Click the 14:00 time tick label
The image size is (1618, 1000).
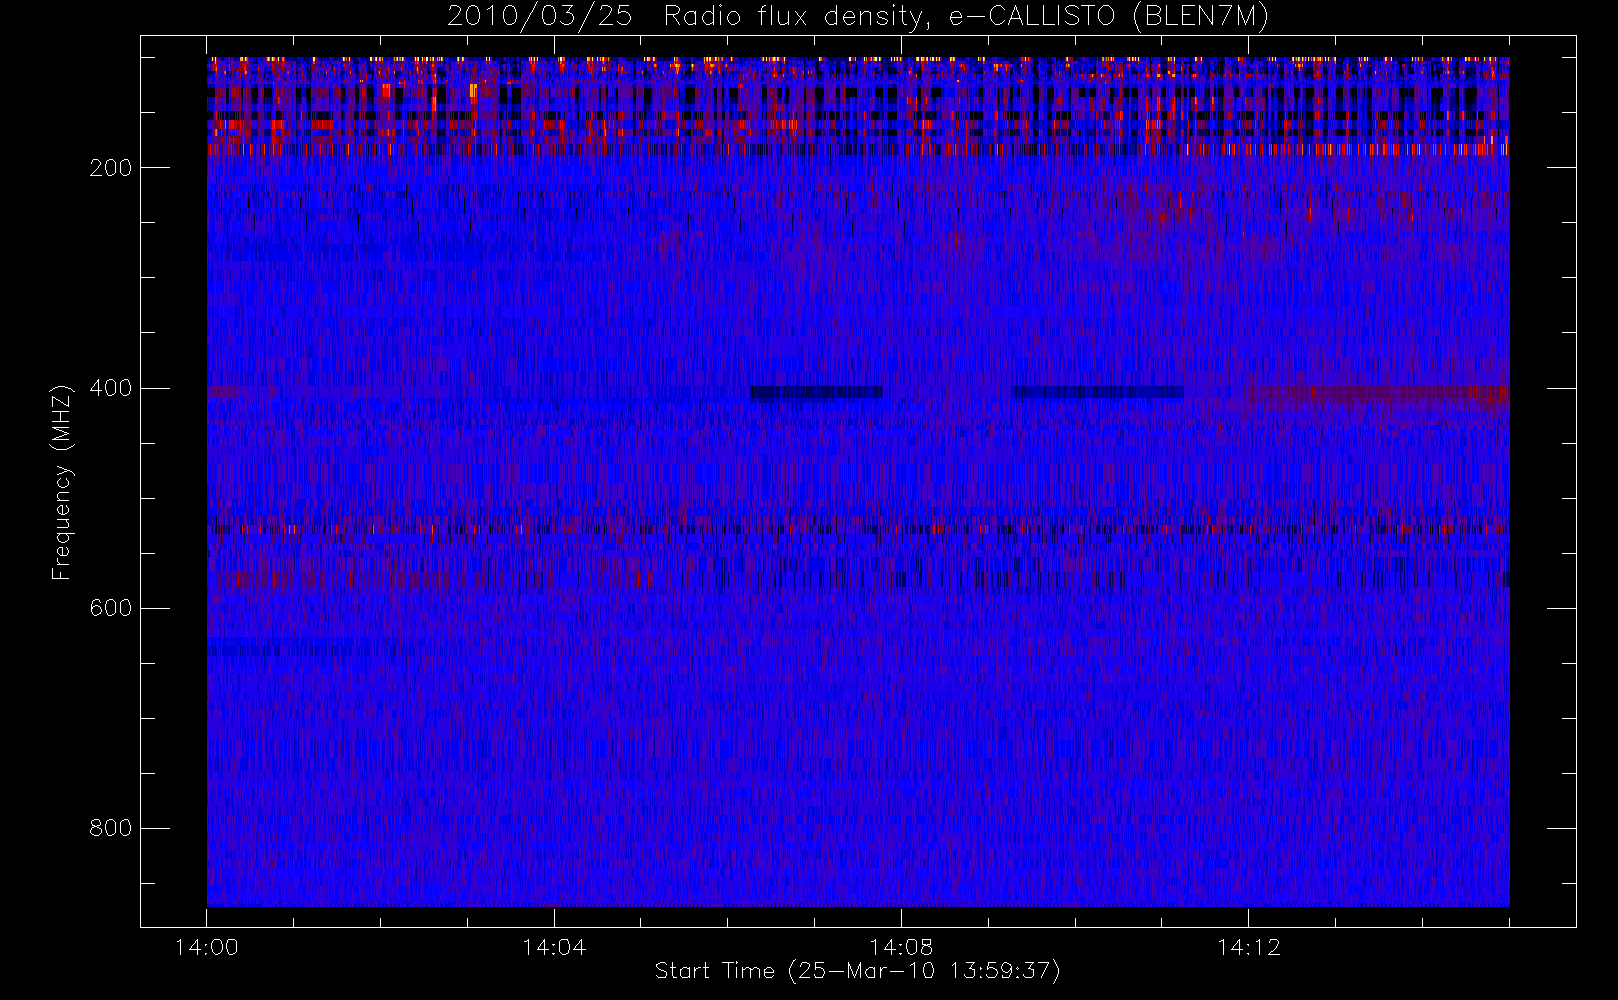tap(207, 947)
